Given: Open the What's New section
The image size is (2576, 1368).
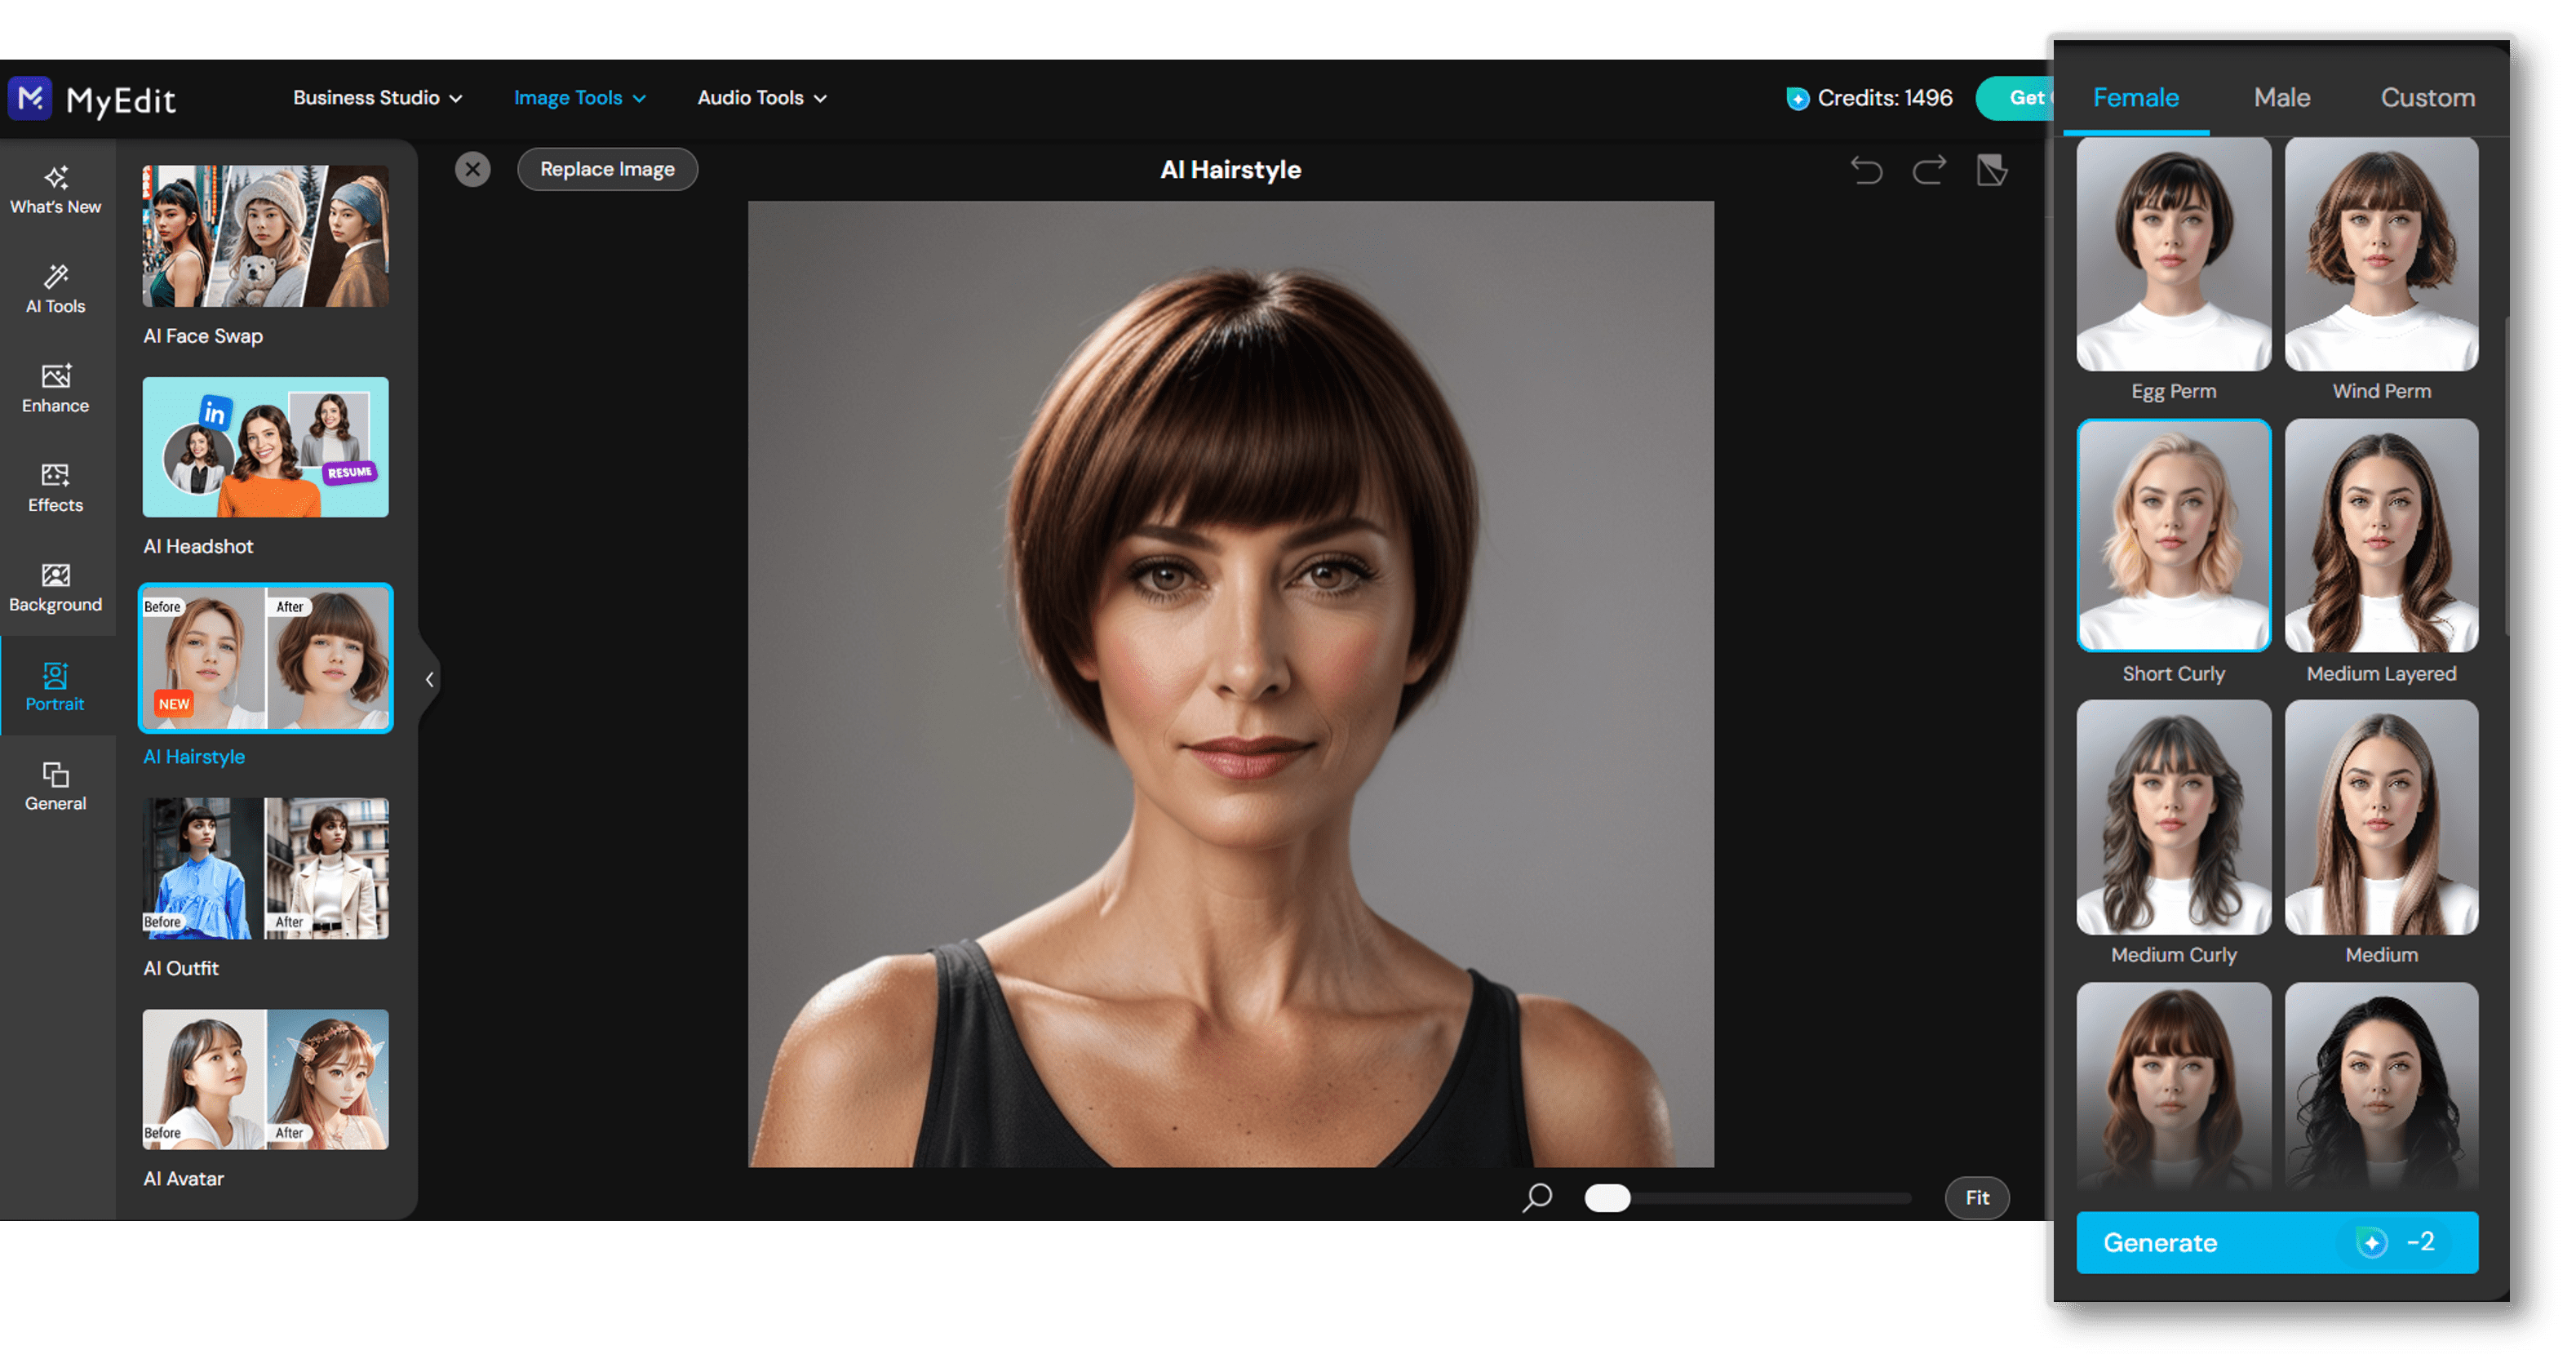Looking at the screenshot, I should pos(56,190).
